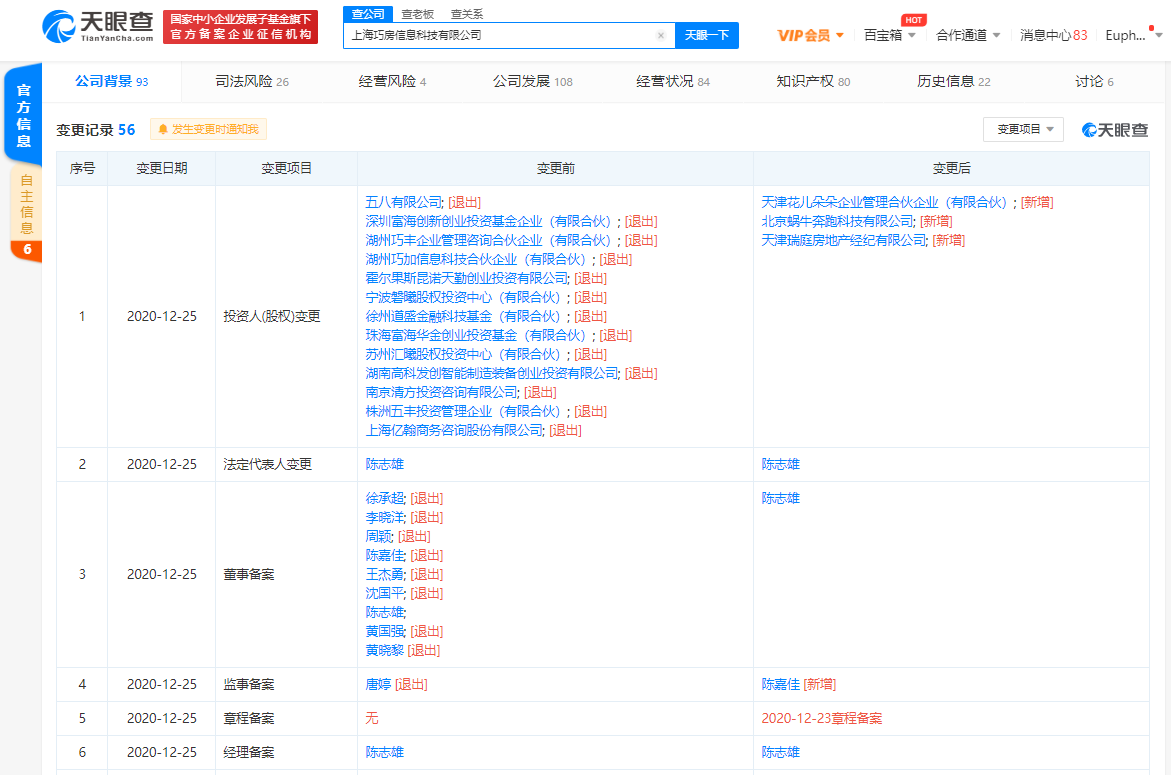Click the 变更日期 column header

(x=161, y=169)
